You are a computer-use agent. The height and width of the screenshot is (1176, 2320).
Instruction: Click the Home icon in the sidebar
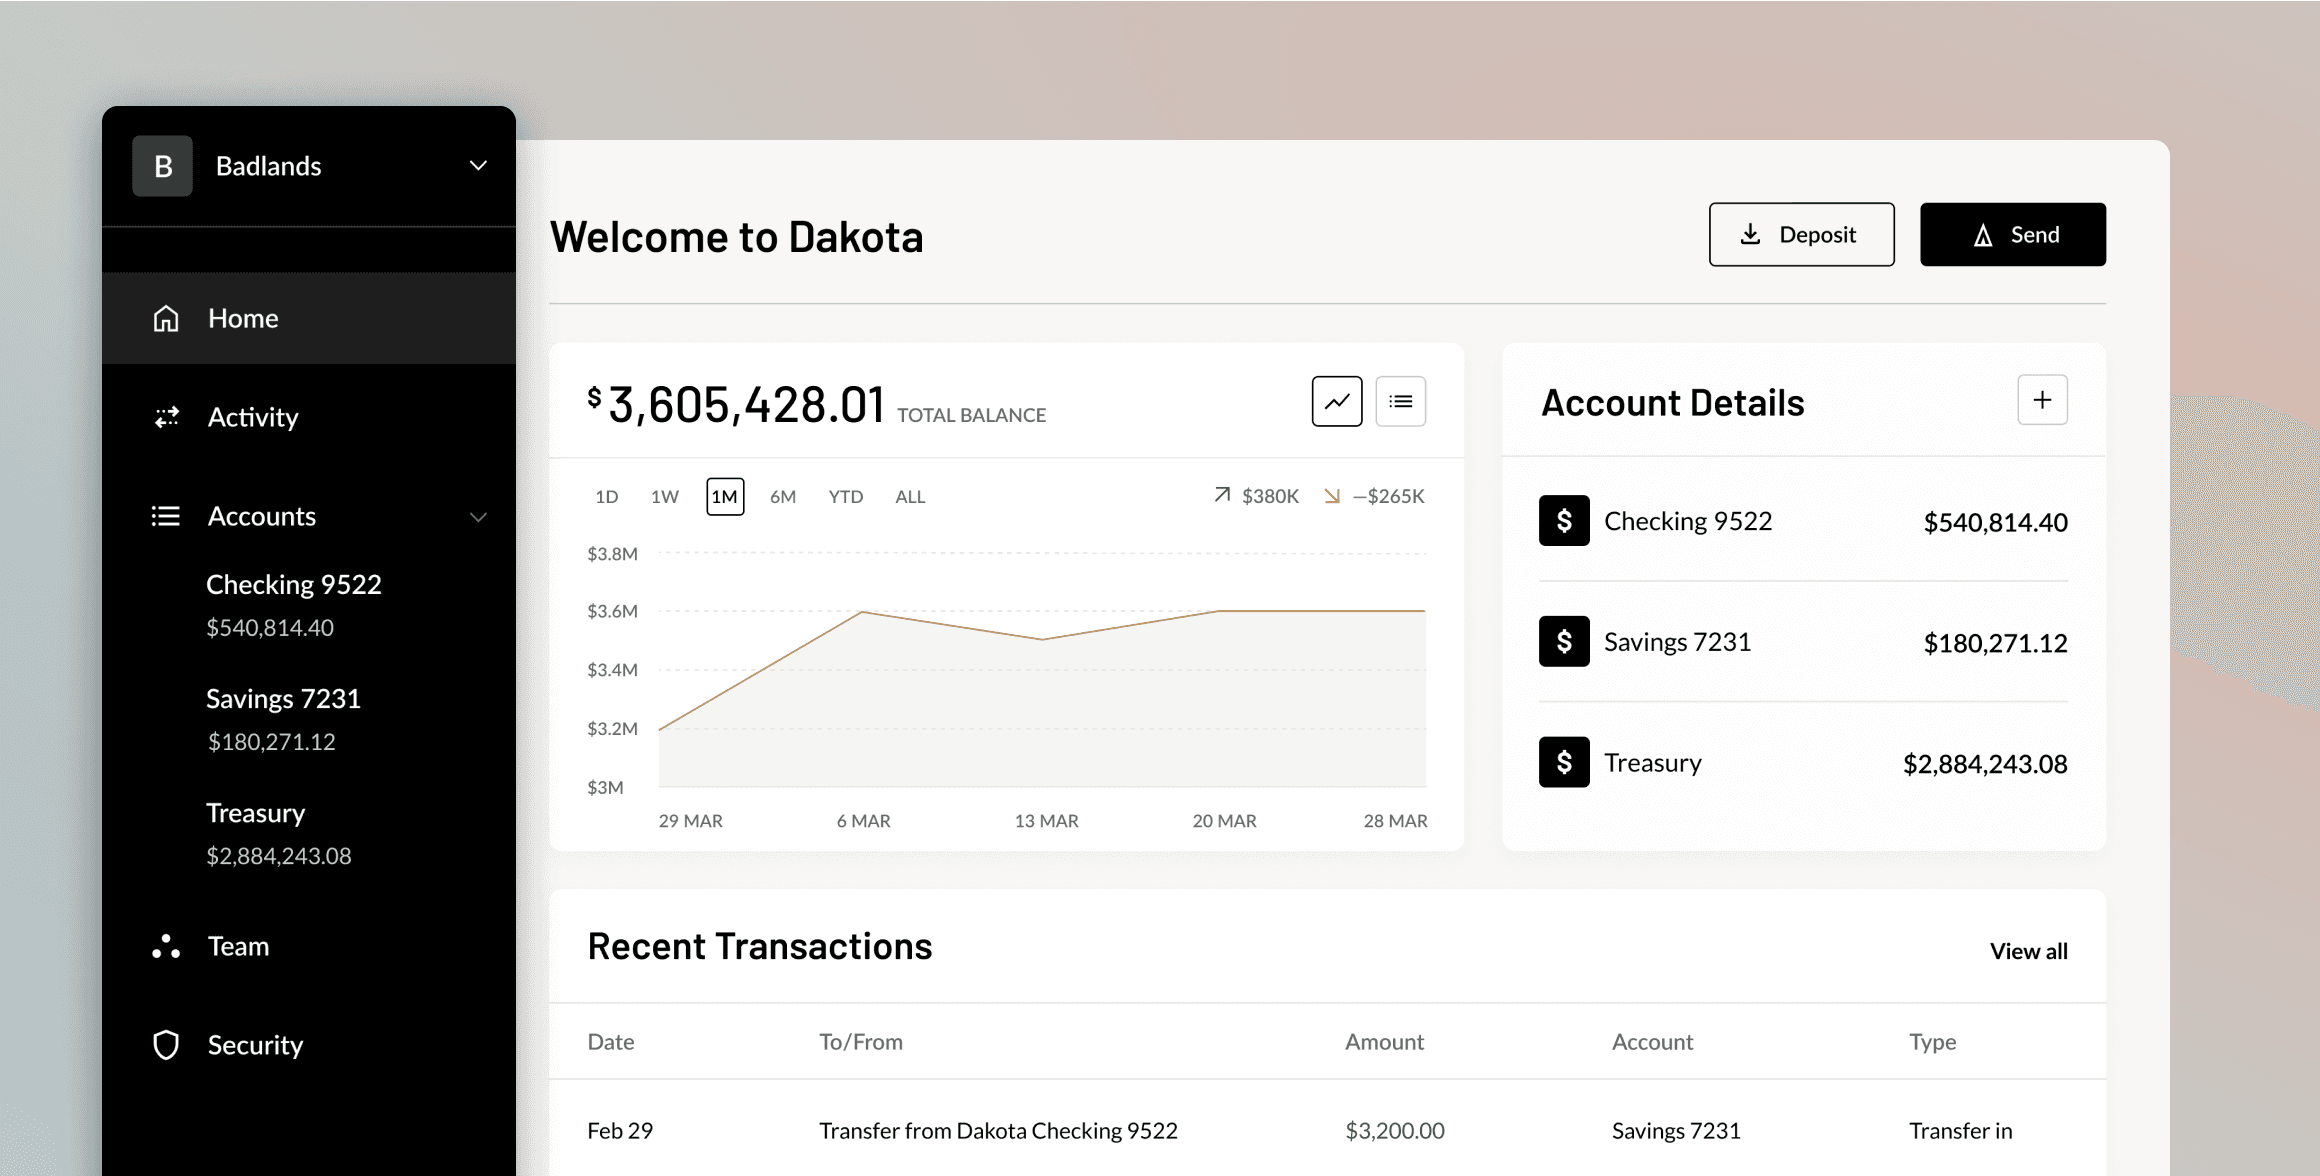click(x=166, y=317)
